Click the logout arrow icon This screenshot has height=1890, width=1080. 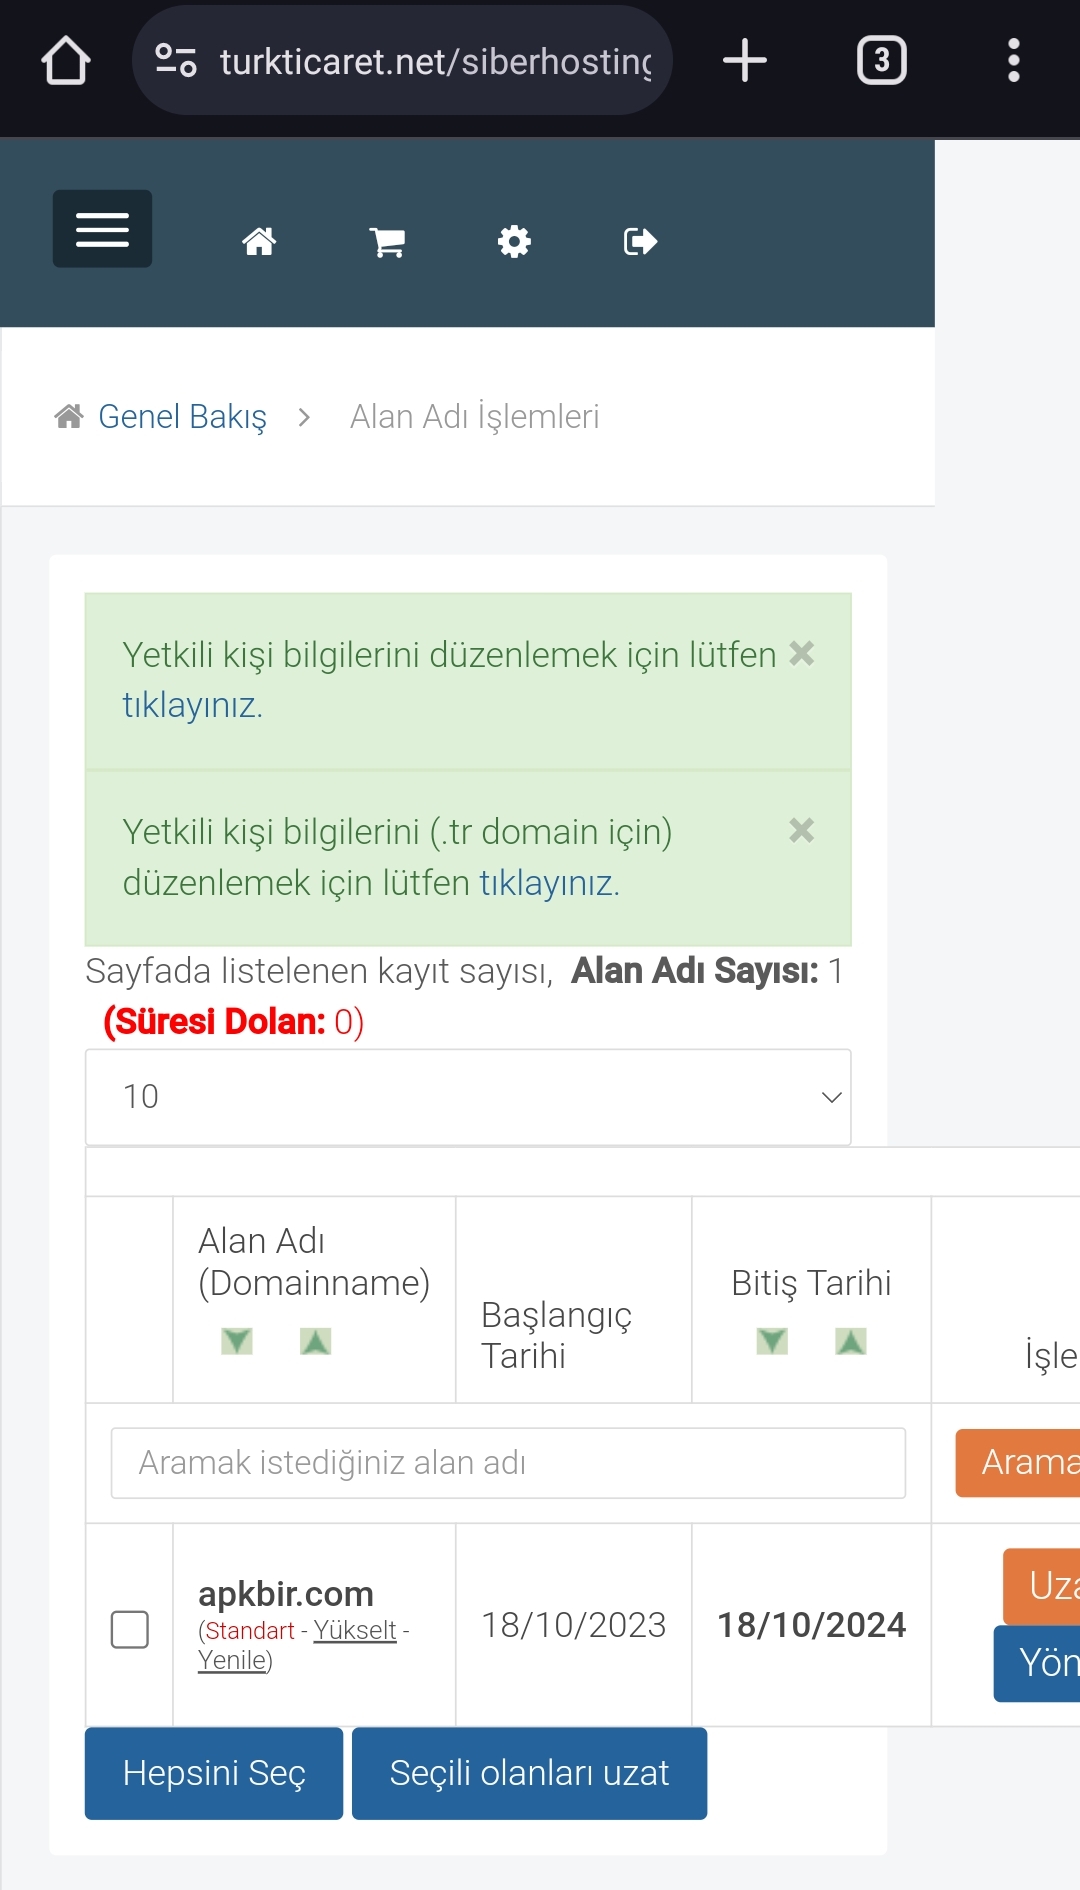640,241
